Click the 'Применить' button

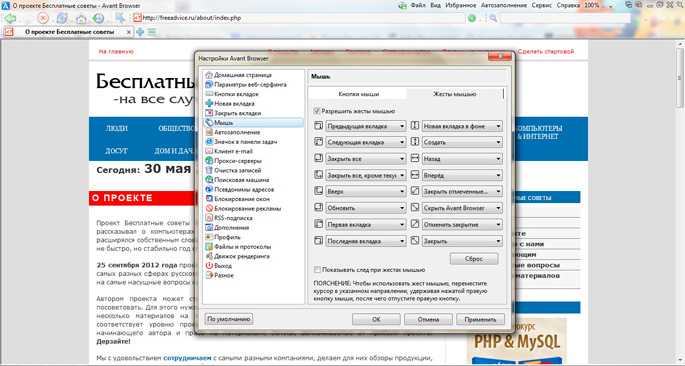point(480,320)
